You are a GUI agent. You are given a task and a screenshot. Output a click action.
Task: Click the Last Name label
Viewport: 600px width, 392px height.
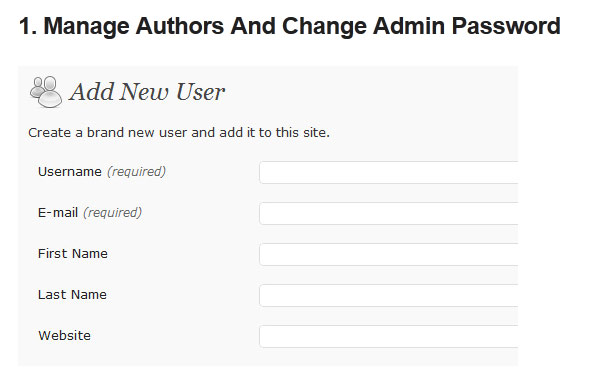[x=72, y=294]
